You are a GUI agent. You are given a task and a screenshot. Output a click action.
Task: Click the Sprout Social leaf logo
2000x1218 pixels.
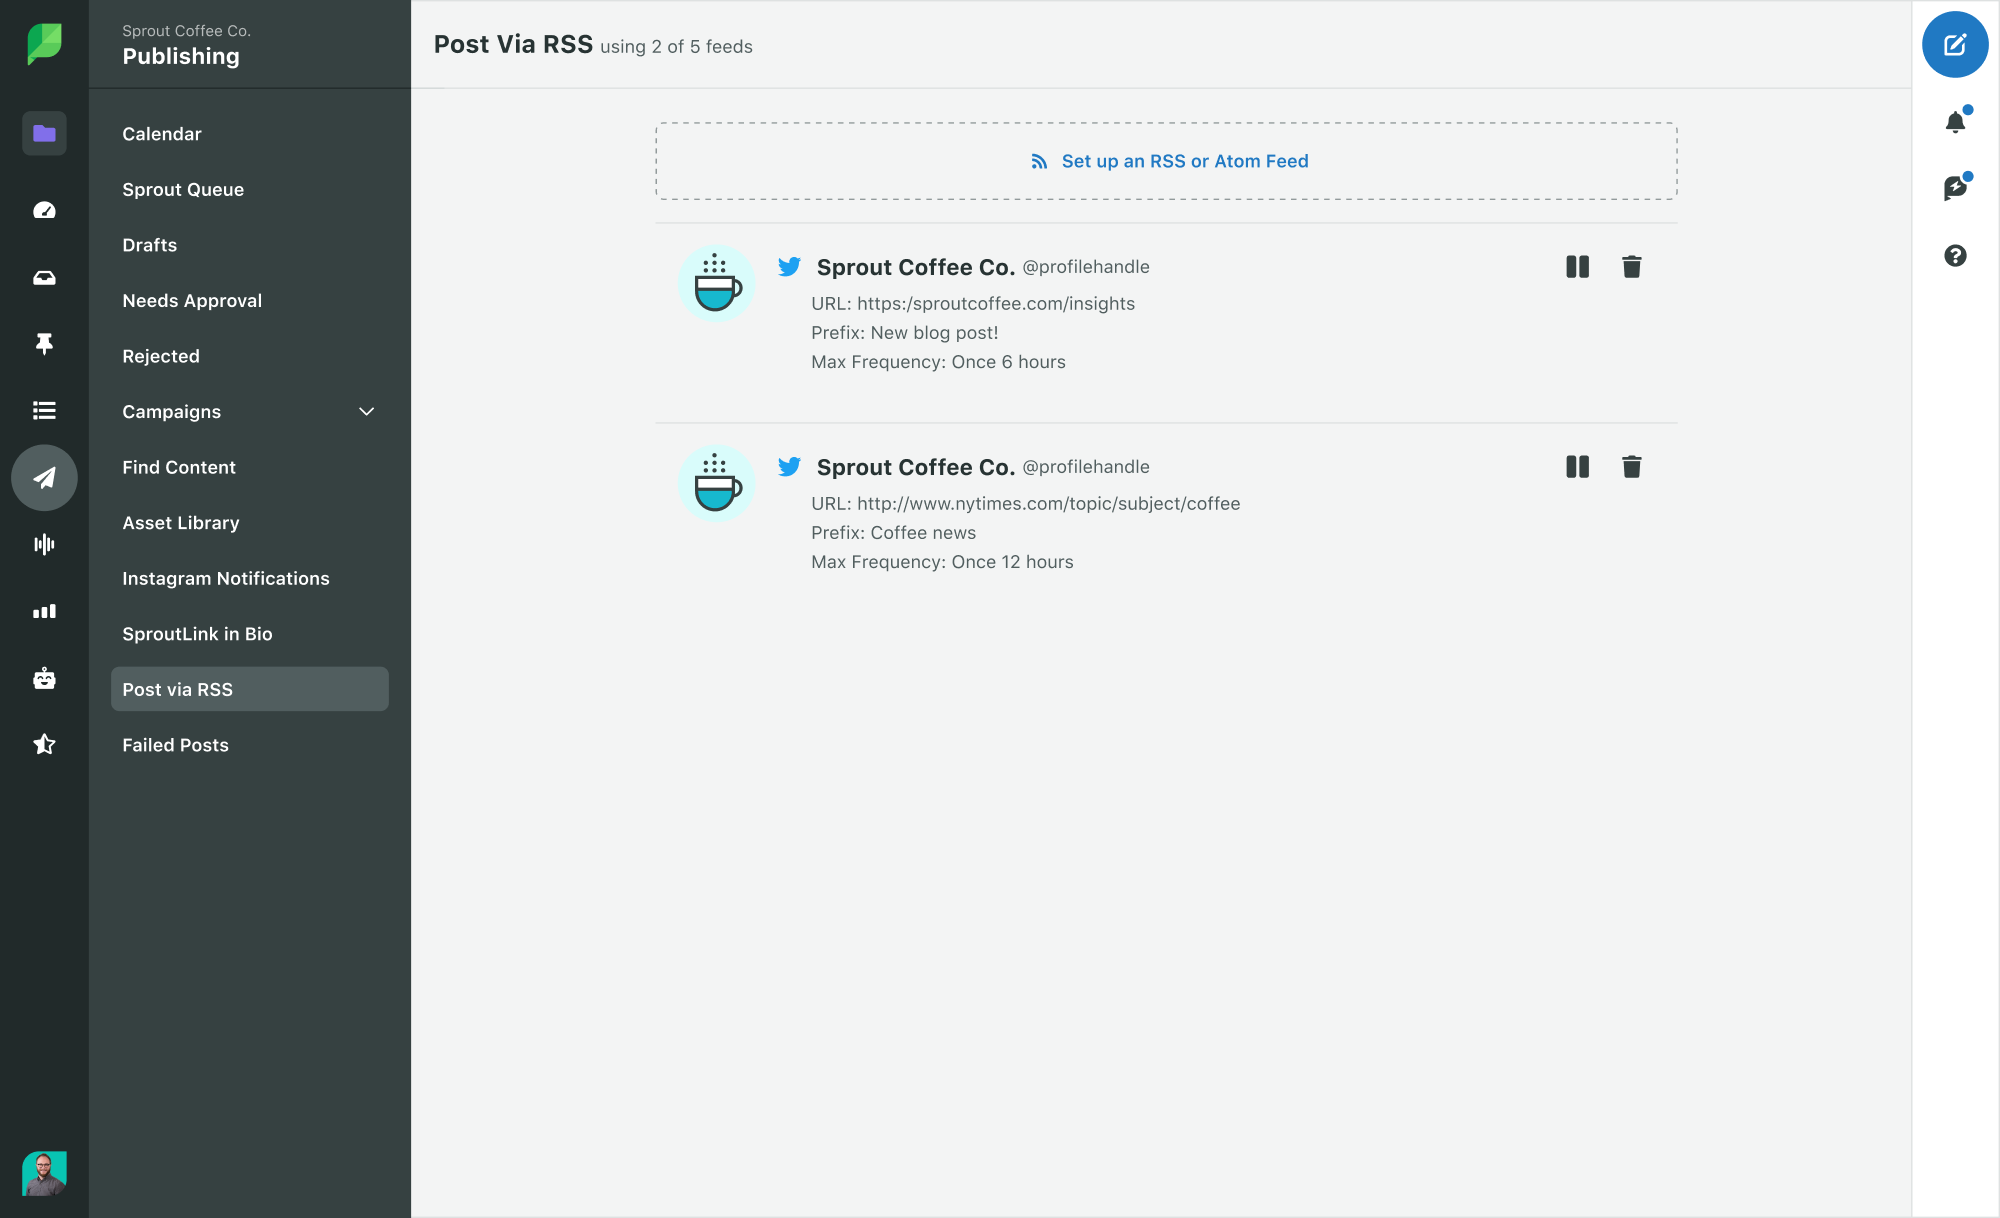44,42
